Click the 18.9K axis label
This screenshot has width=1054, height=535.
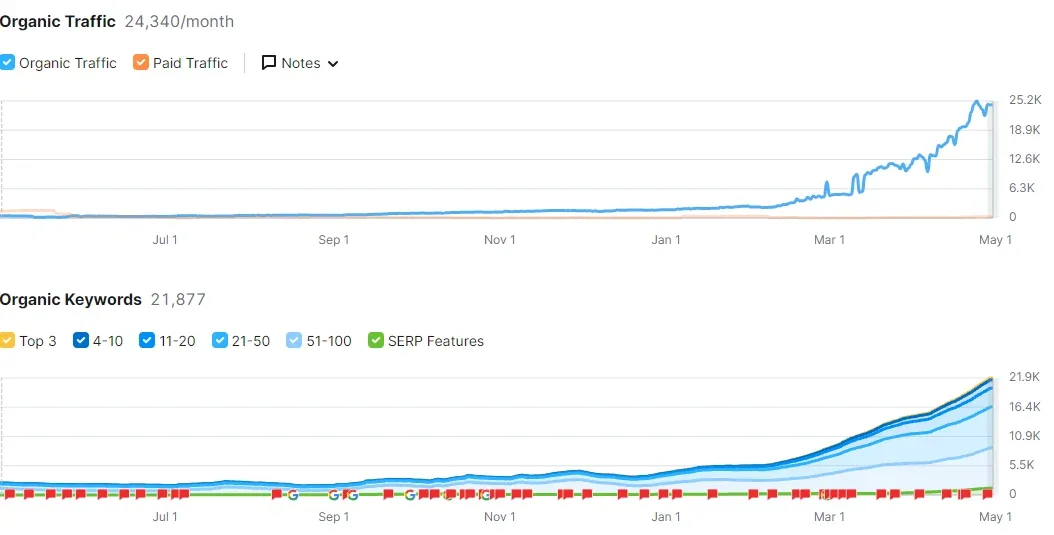pyautogui.click(x=1025, y=129)
